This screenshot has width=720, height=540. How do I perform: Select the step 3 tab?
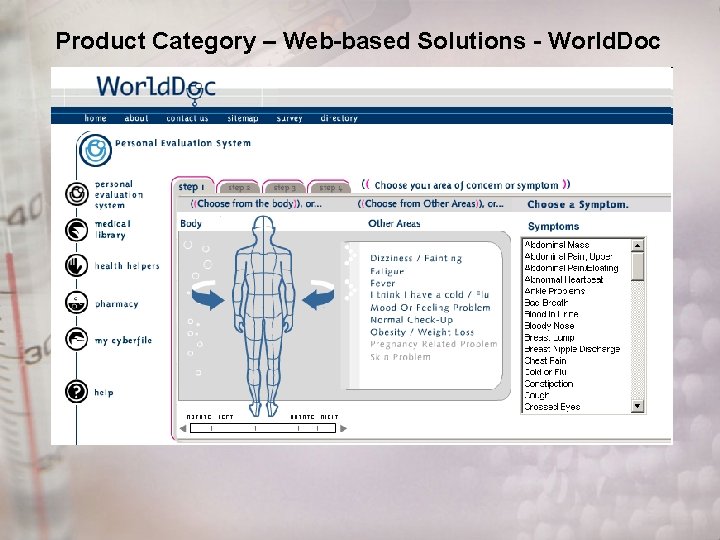click(x=284, y=187)
